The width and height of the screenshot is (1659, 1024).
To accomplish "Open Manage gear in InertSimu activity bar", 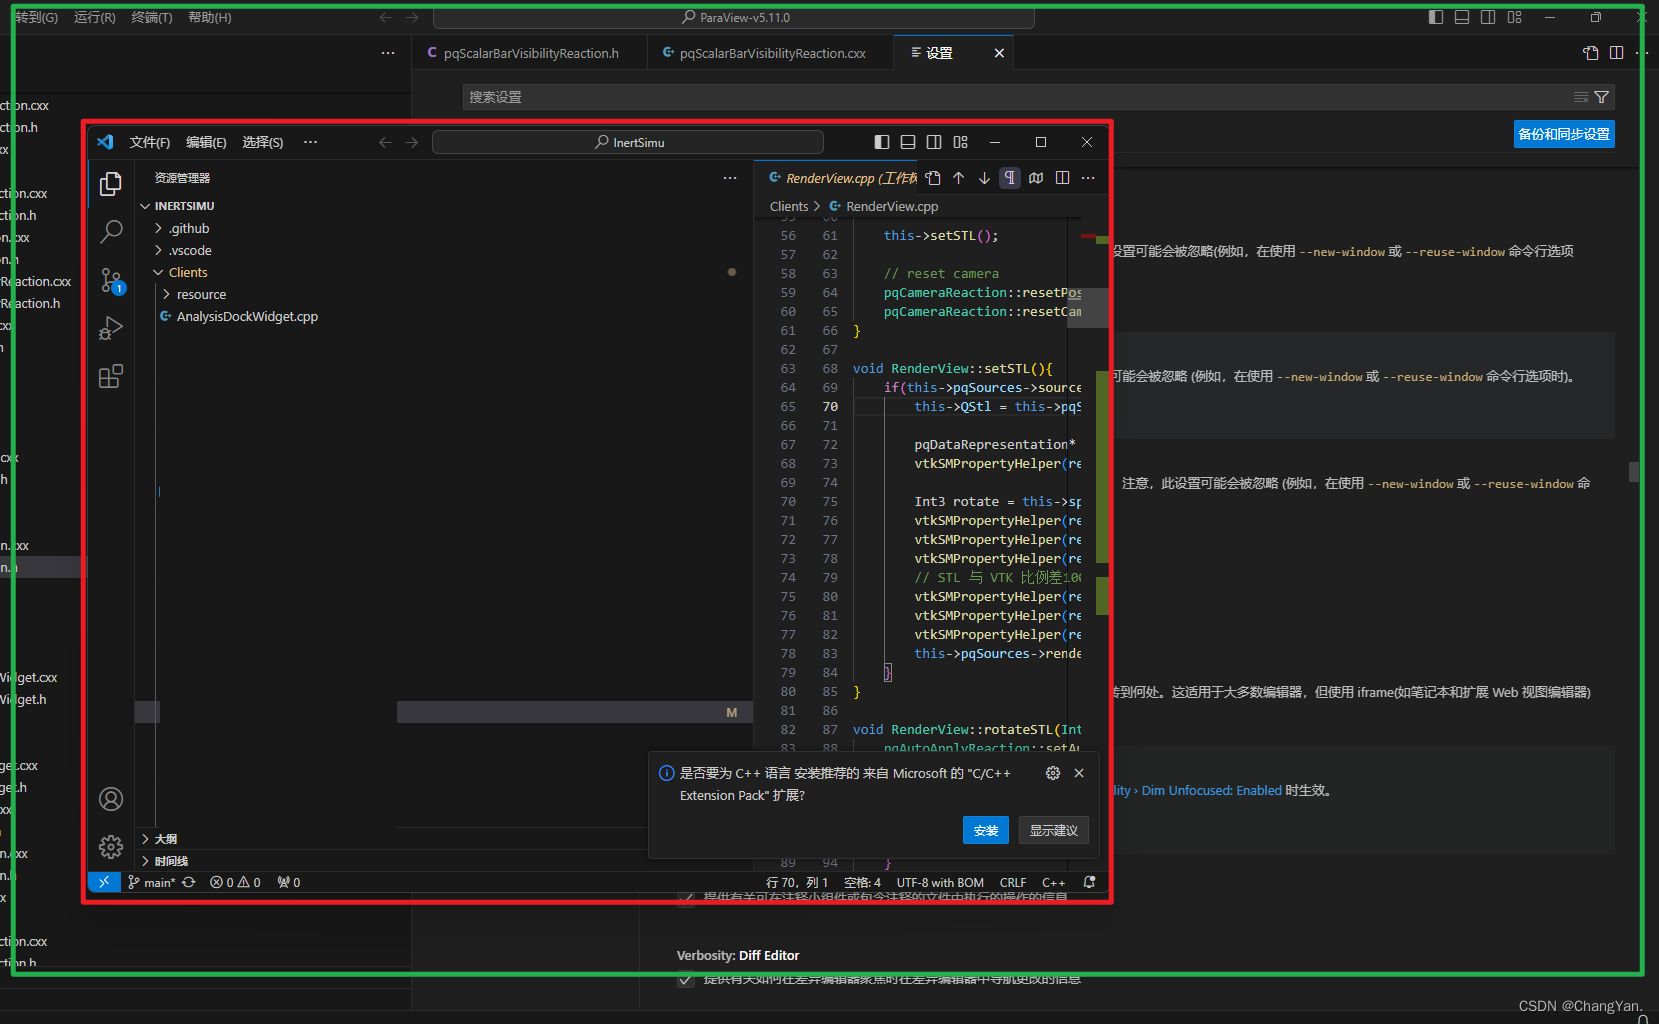I will (111, 847).
